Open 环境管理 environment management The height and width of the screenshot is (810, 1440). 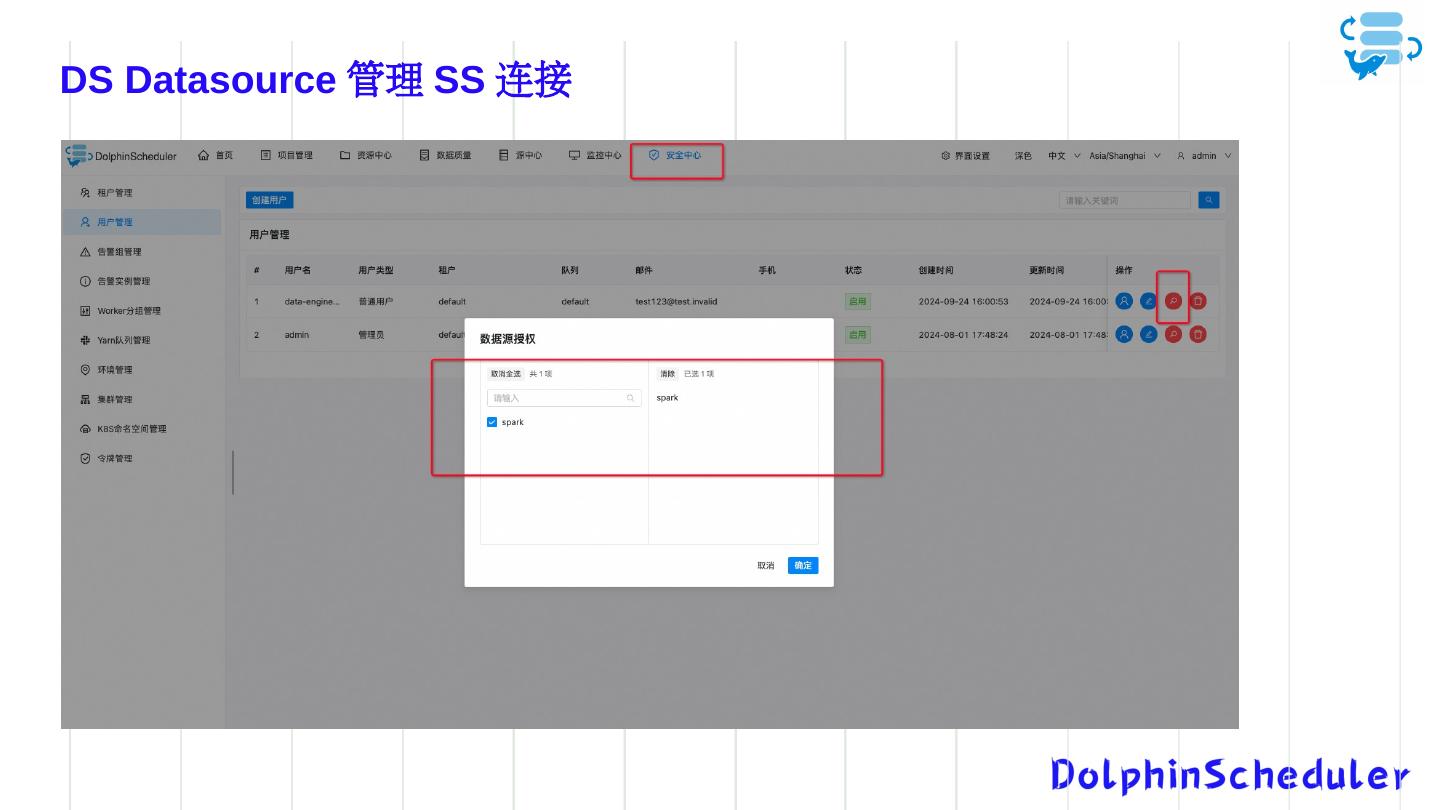[142, 370]
